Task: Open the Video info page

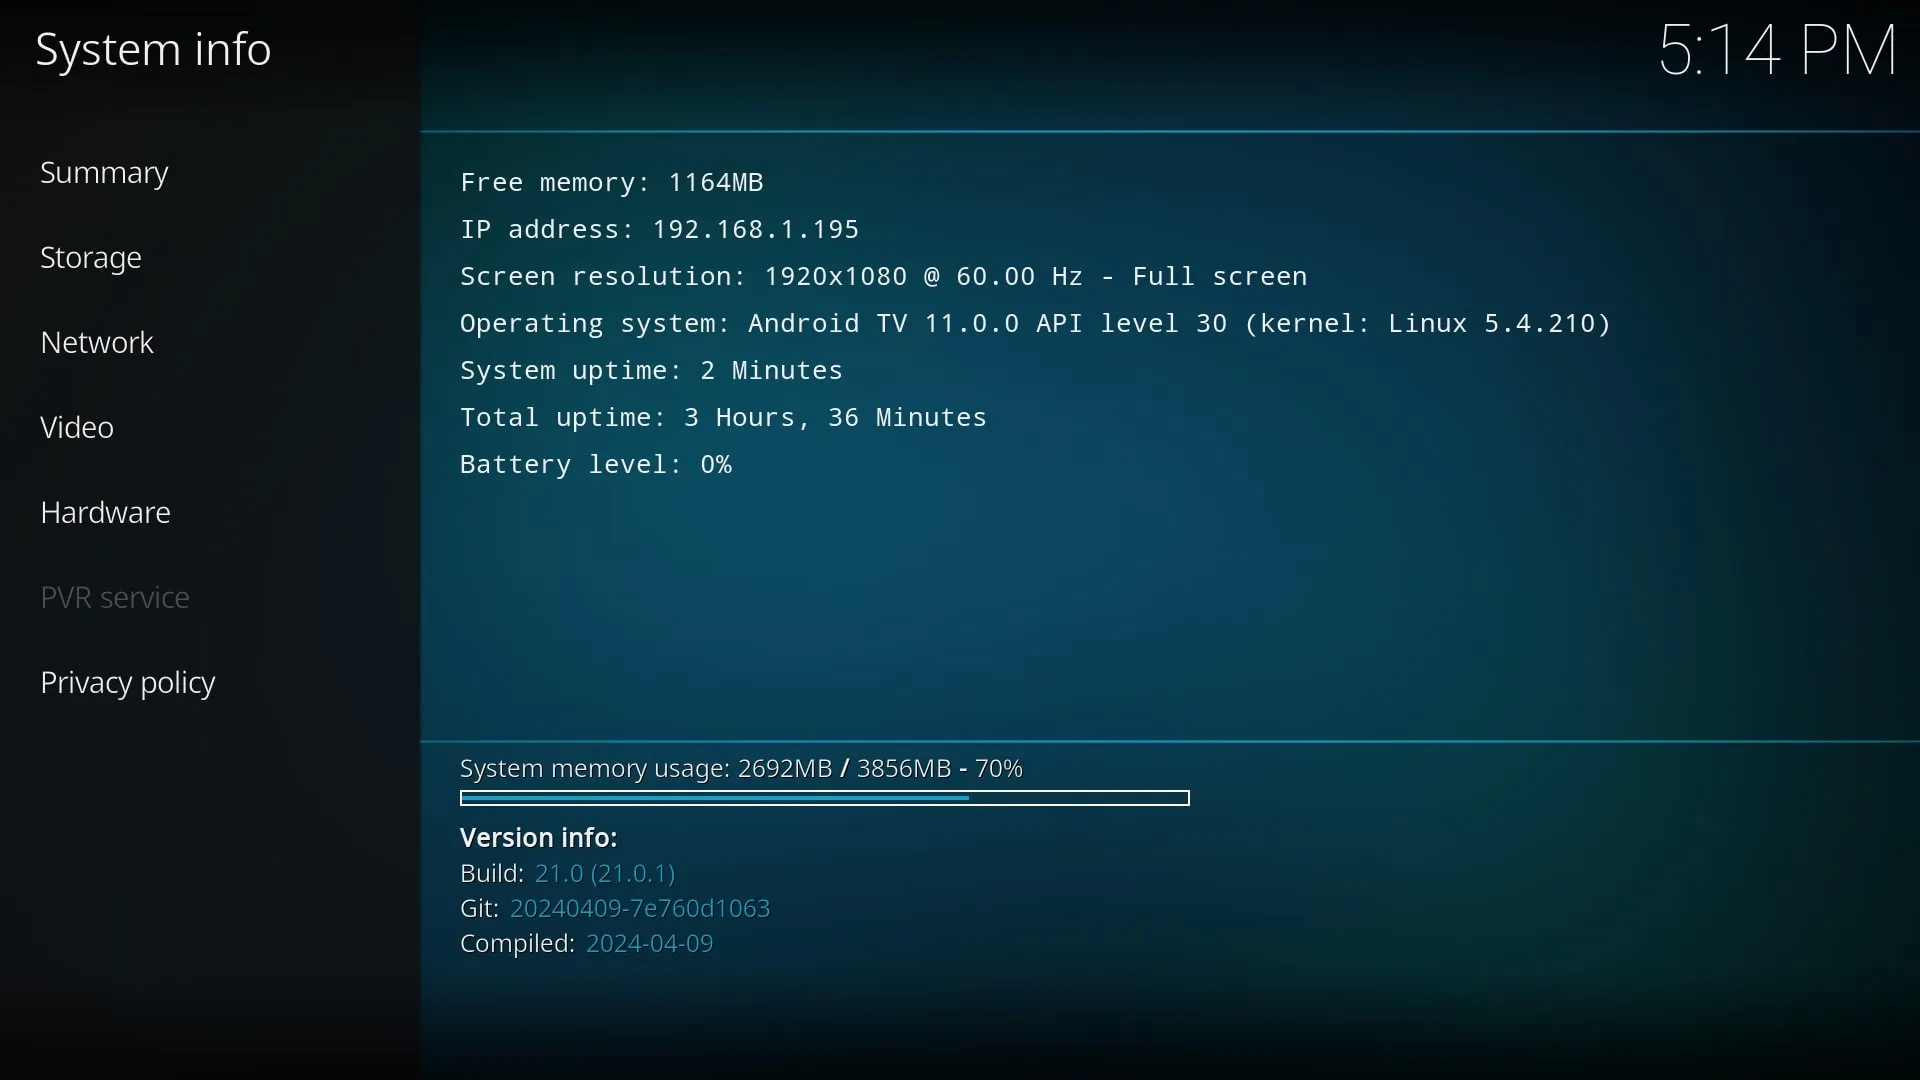Action: tap(77, 428)
